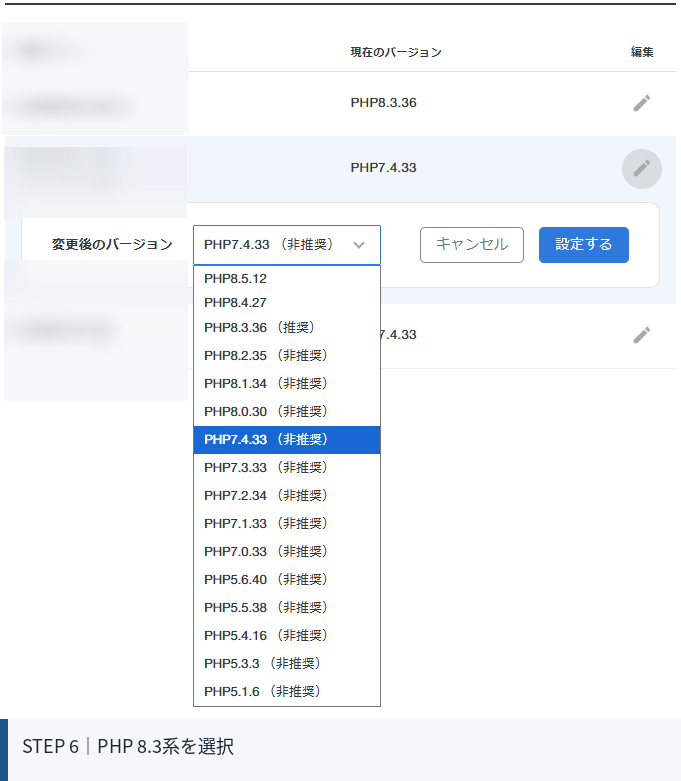The height and width of the screenshot is (781, 681).
Task: Select PHP8.4.27 from the list
Action: 287,302
